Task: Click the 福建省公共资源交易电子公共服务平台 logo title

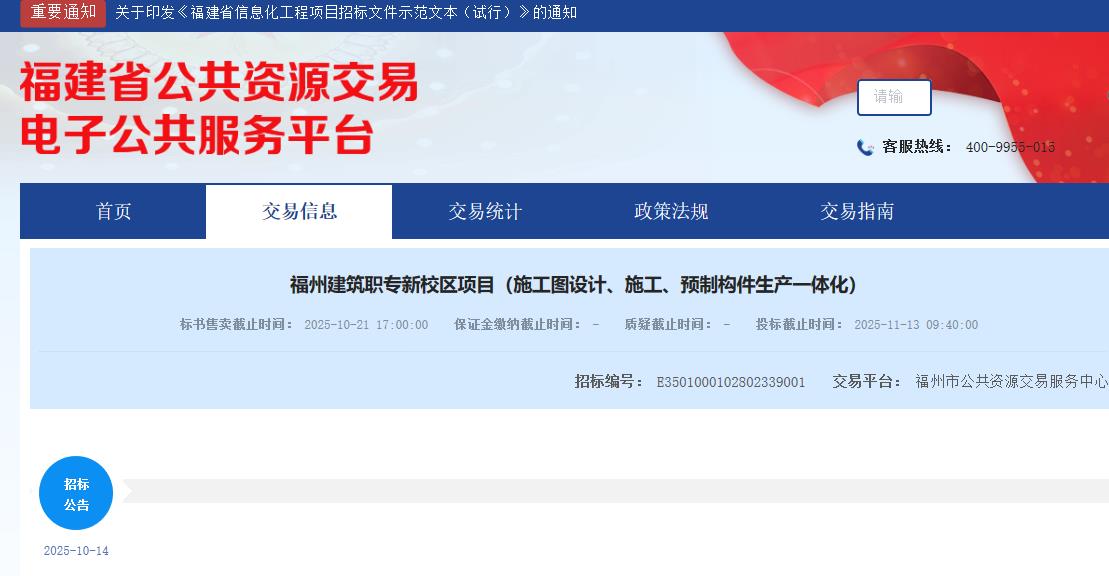Action: tap(219, 108)
